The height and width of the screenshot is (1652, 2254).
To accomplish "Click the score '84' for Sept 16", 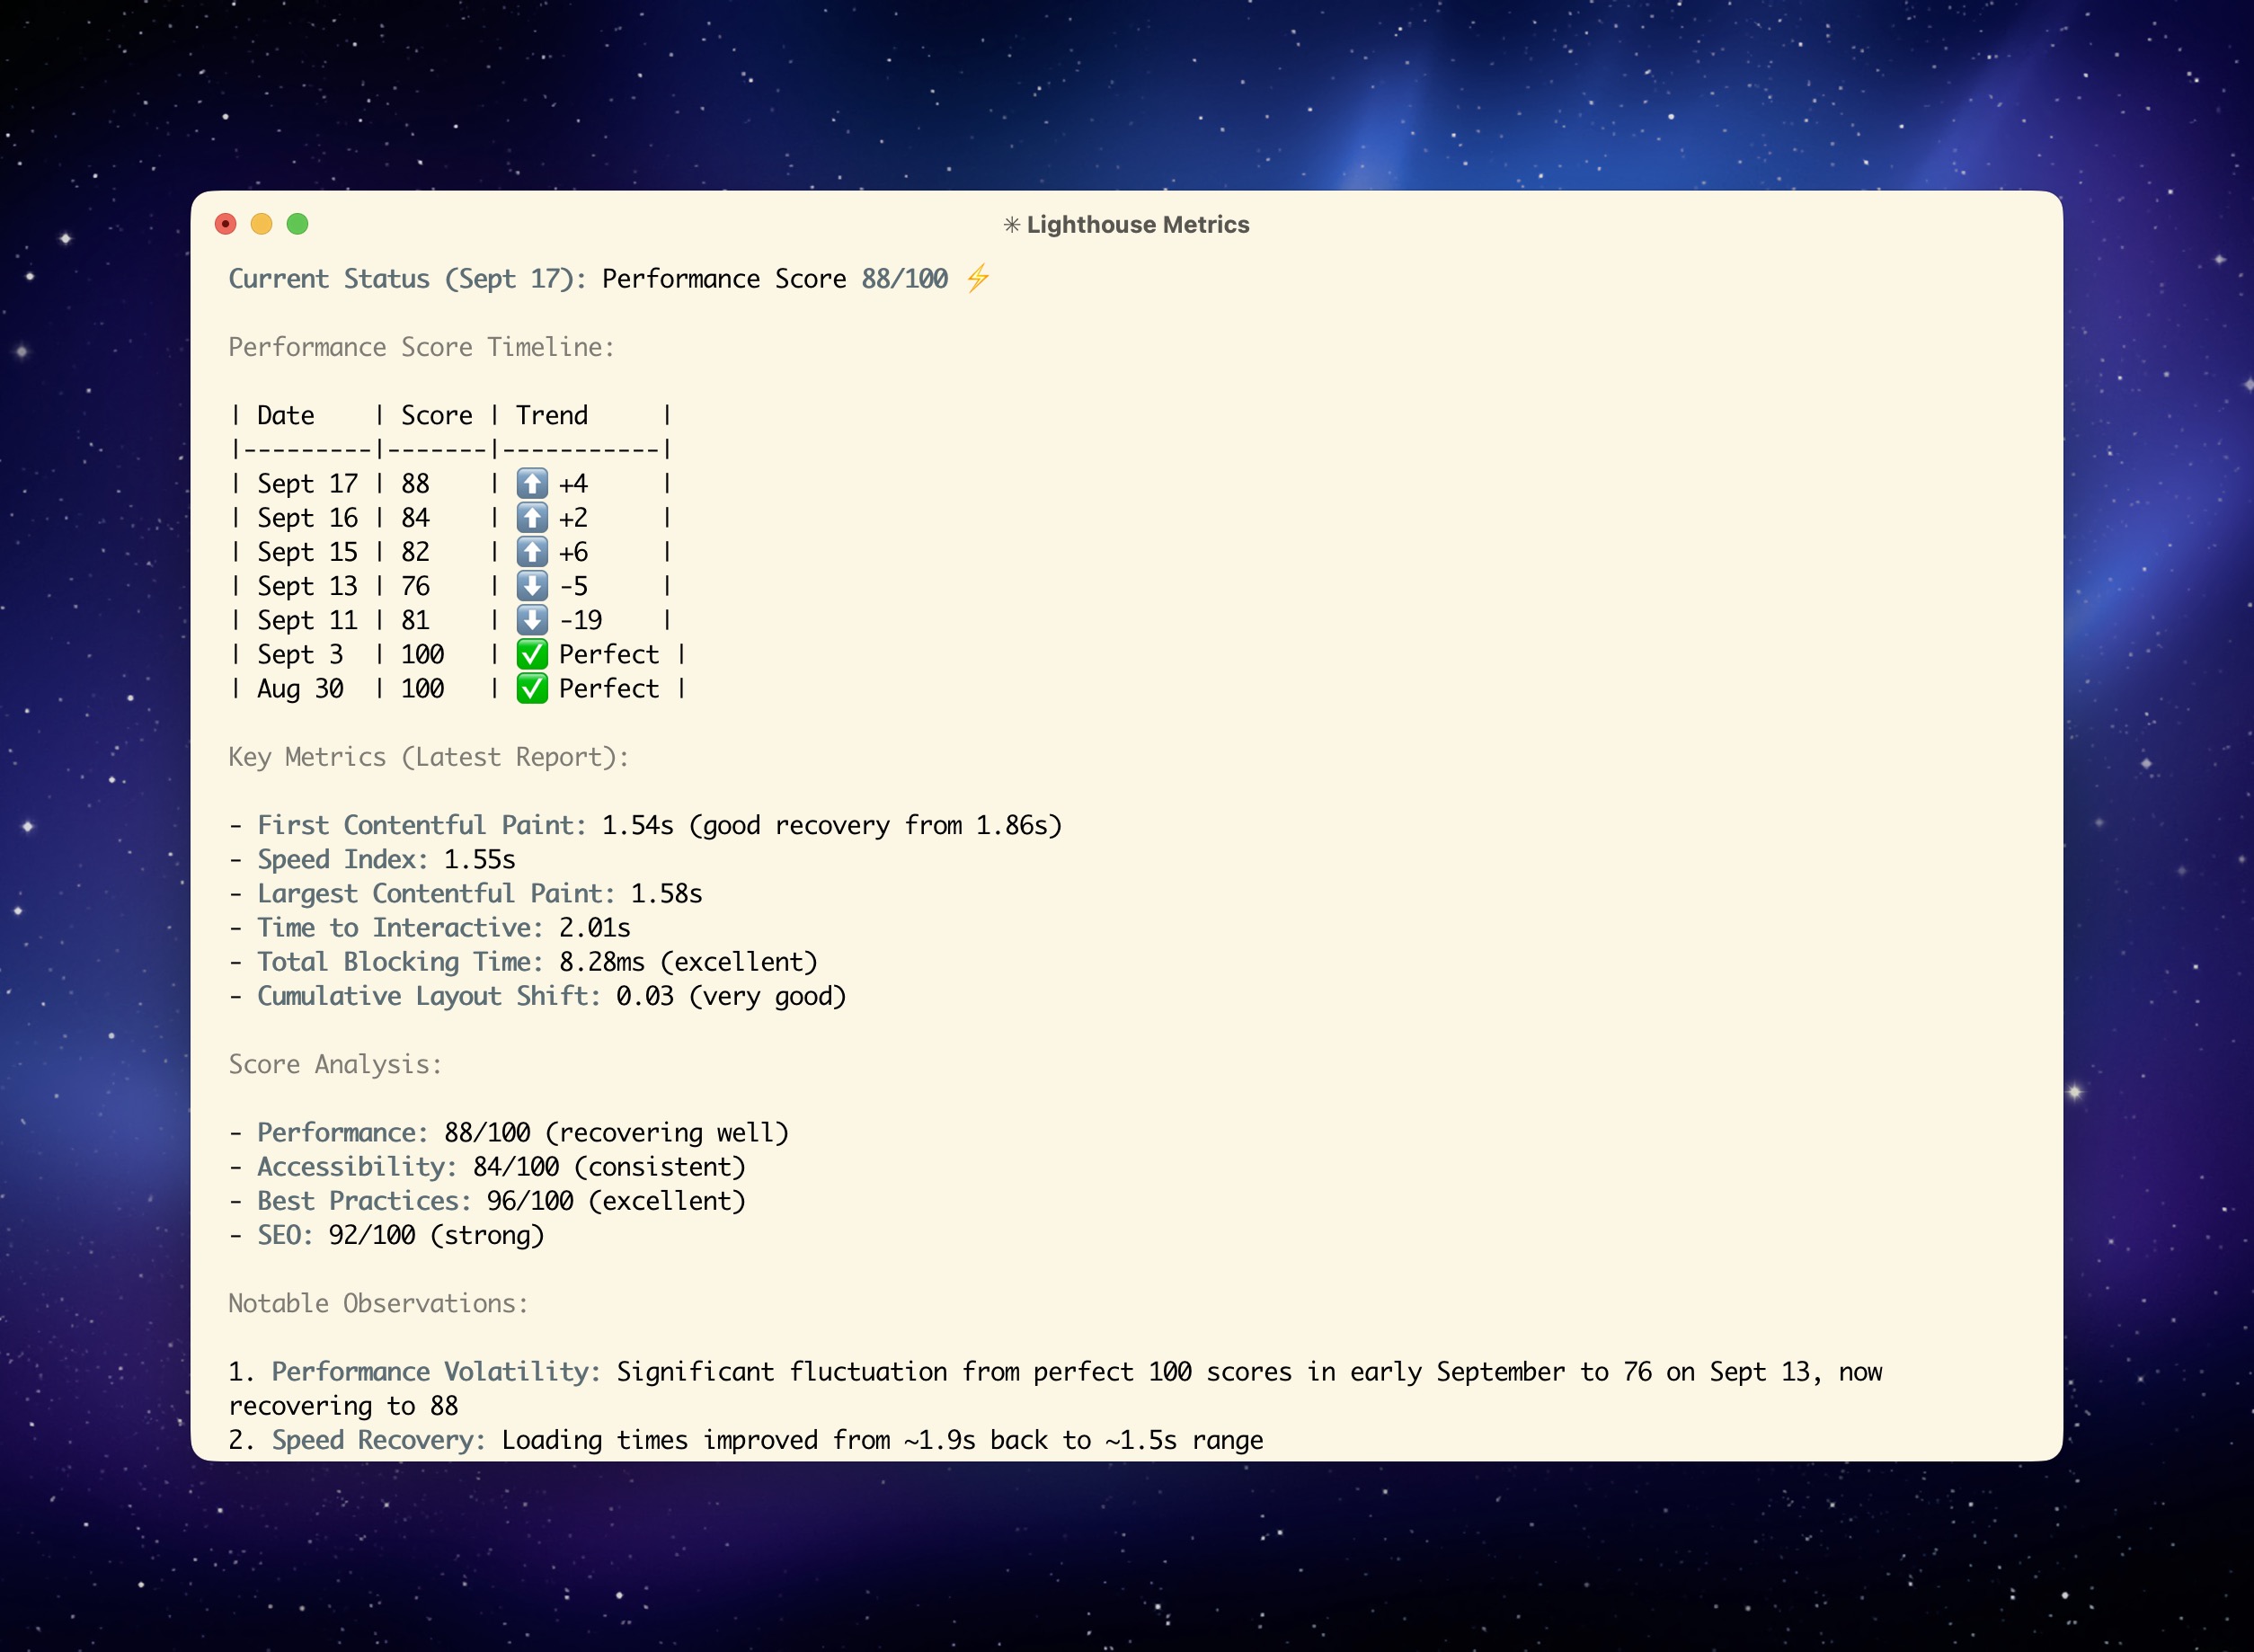I will [x=415, y=518].
